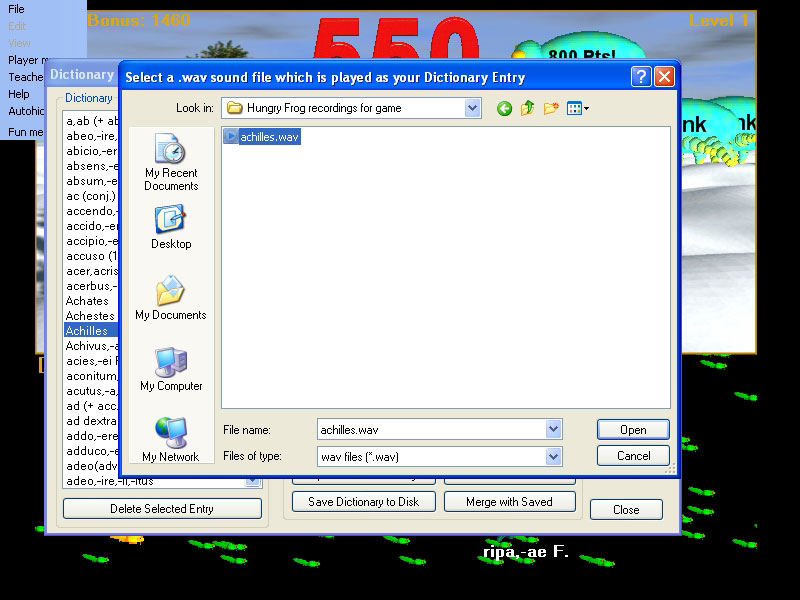Click the Open button
The height and width of the screenshot is (600, 800).
tap(633, 430)
